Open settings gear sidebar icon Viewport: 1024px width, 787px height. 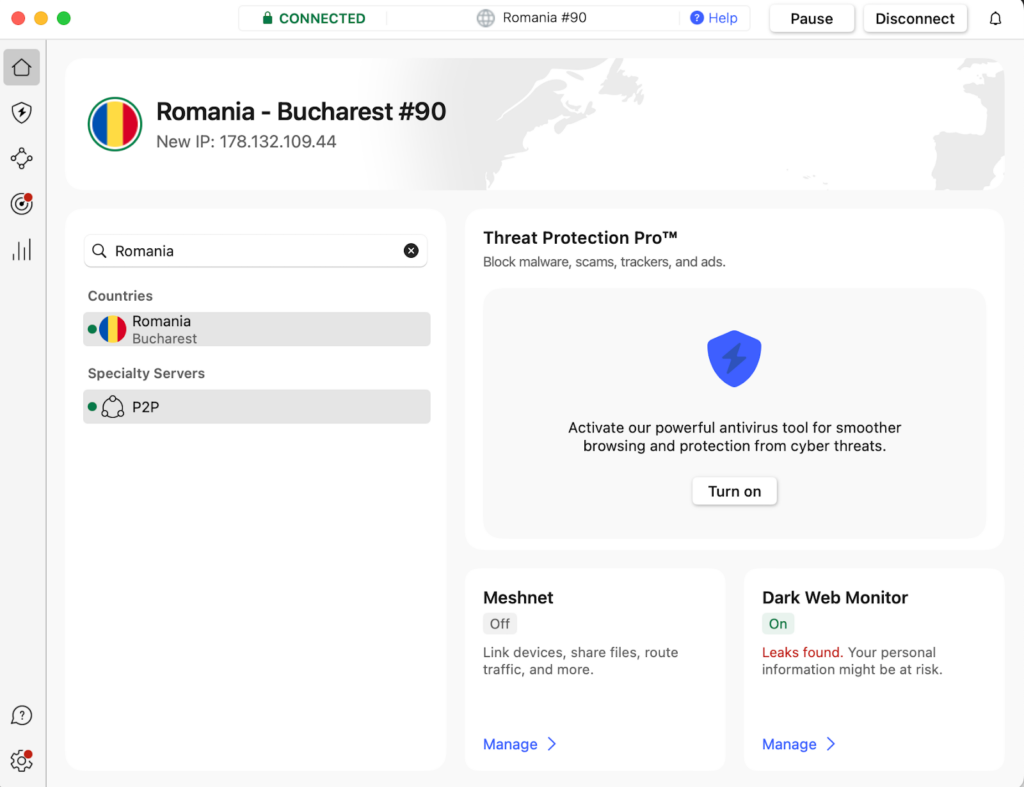pos(22,761)
